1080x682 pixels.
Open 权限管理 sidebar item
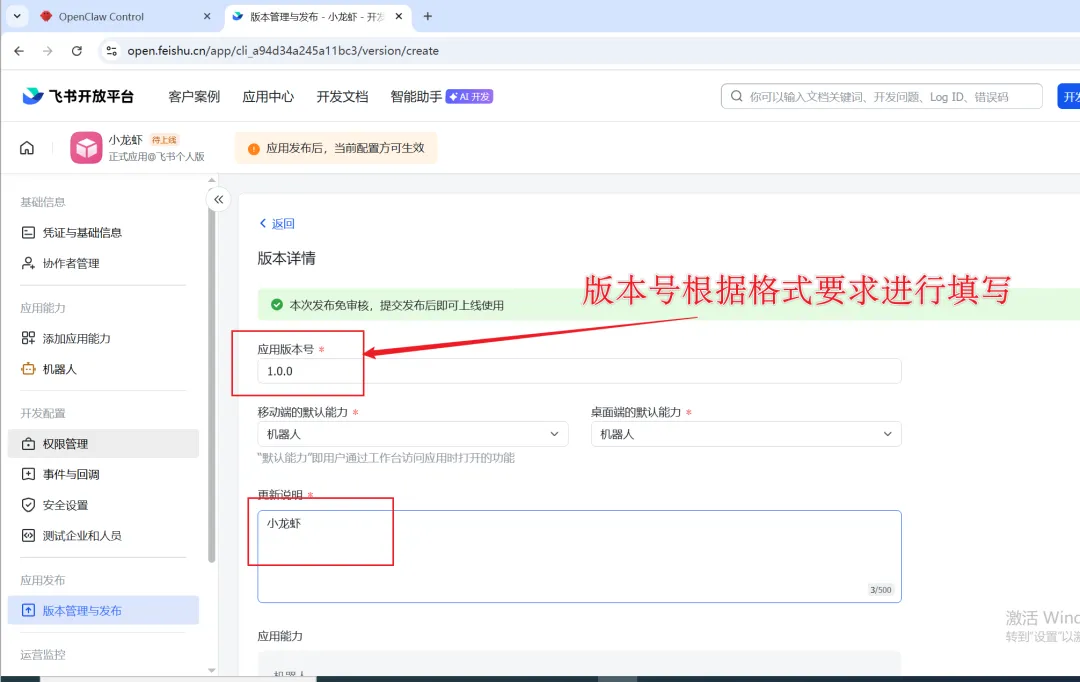tap(103, 444)
